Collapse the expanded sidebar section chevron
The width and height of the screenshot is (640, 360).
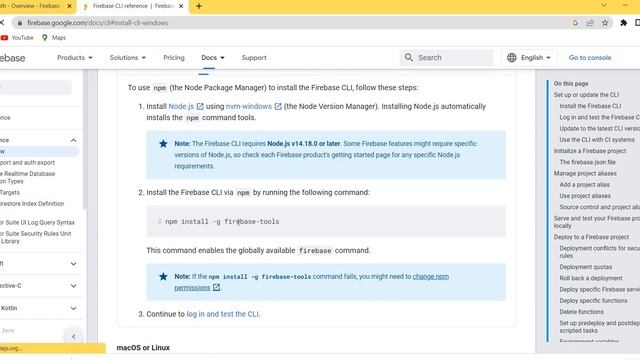pos(73,140)
